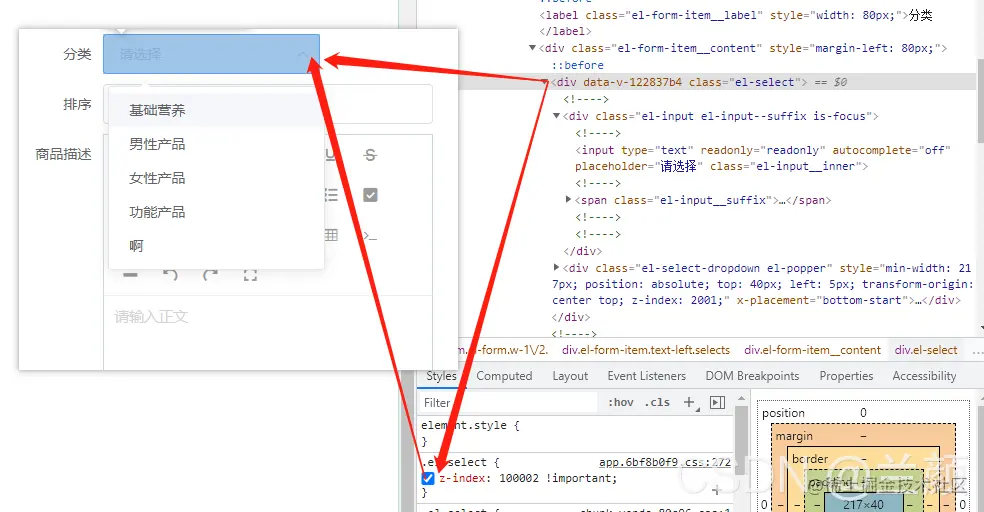Select 基础营养 option in the dropdown list
The height and width of the screenshot is (512, 984).
217,110
